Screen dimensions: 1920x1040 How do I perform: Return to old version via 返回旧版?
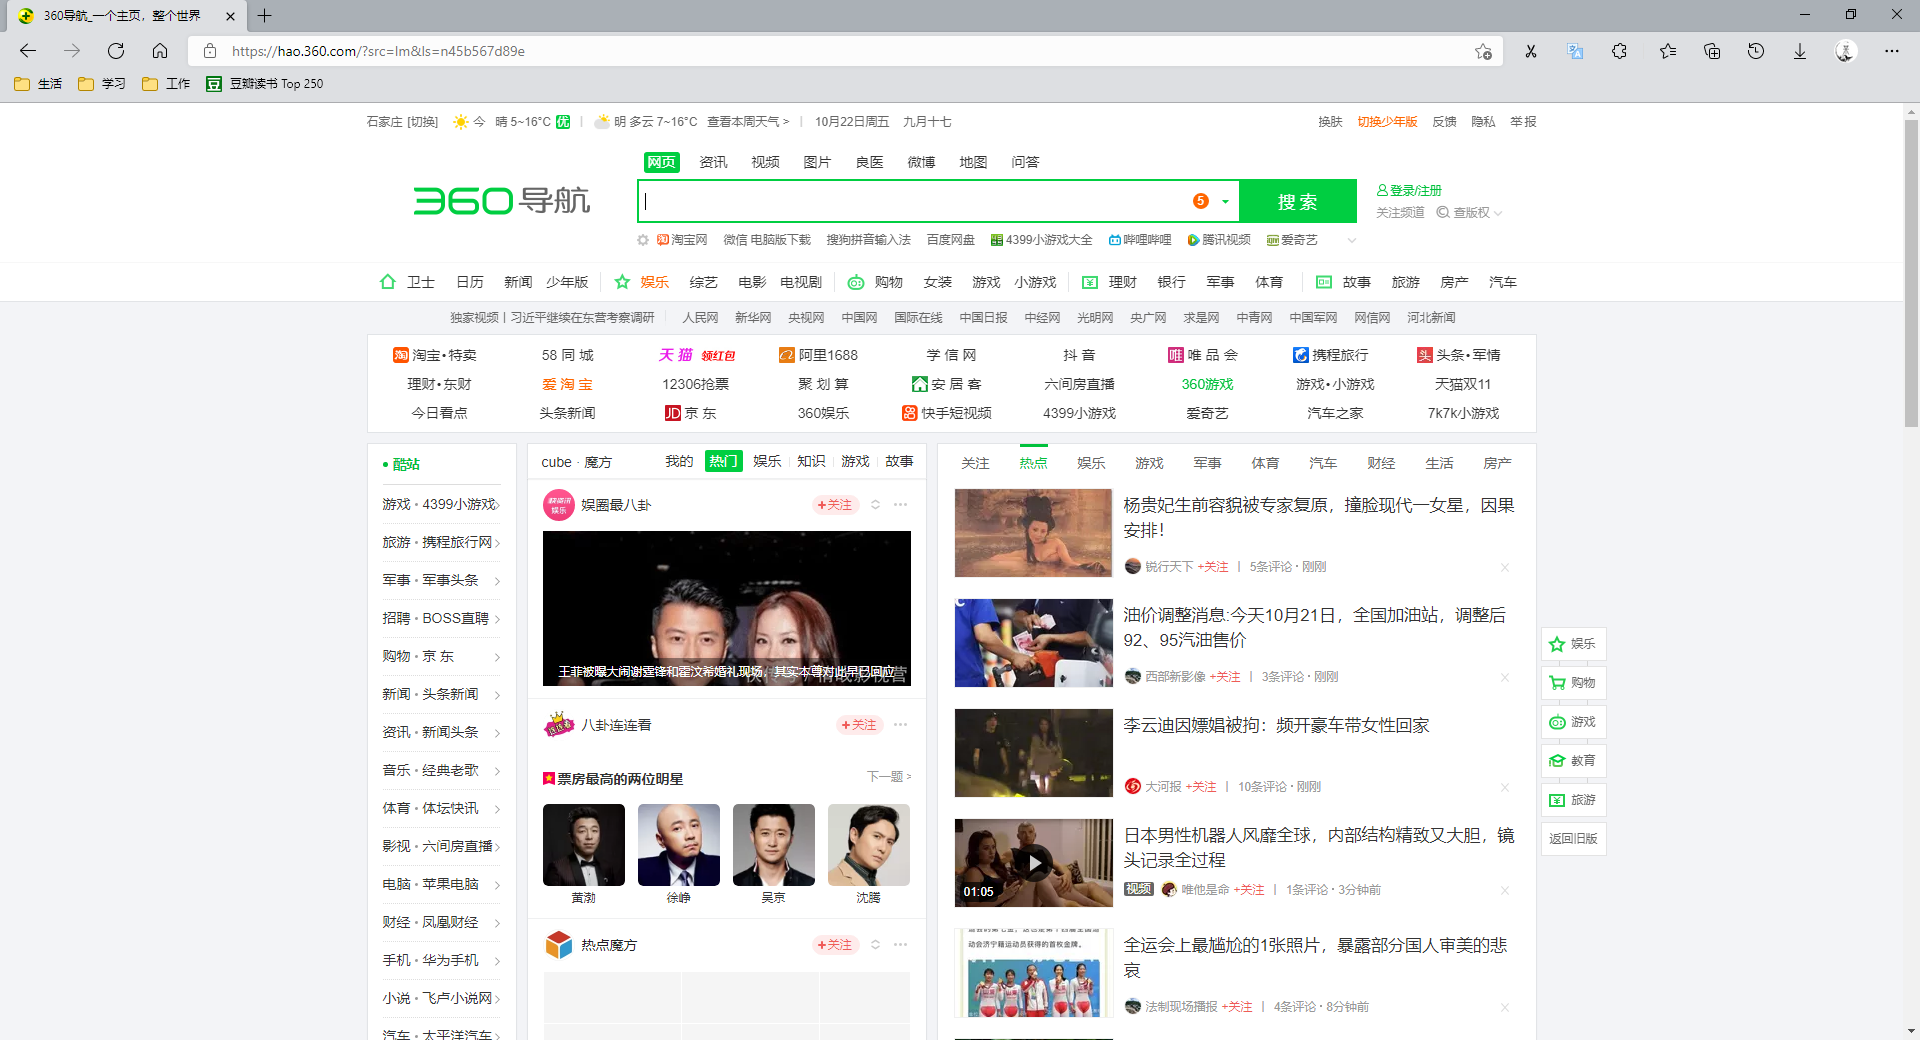(x=1573, y=839)
